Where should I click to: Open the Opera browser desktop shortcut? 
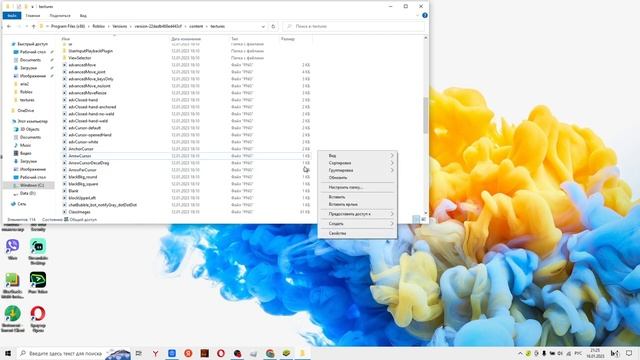(38, 319)
